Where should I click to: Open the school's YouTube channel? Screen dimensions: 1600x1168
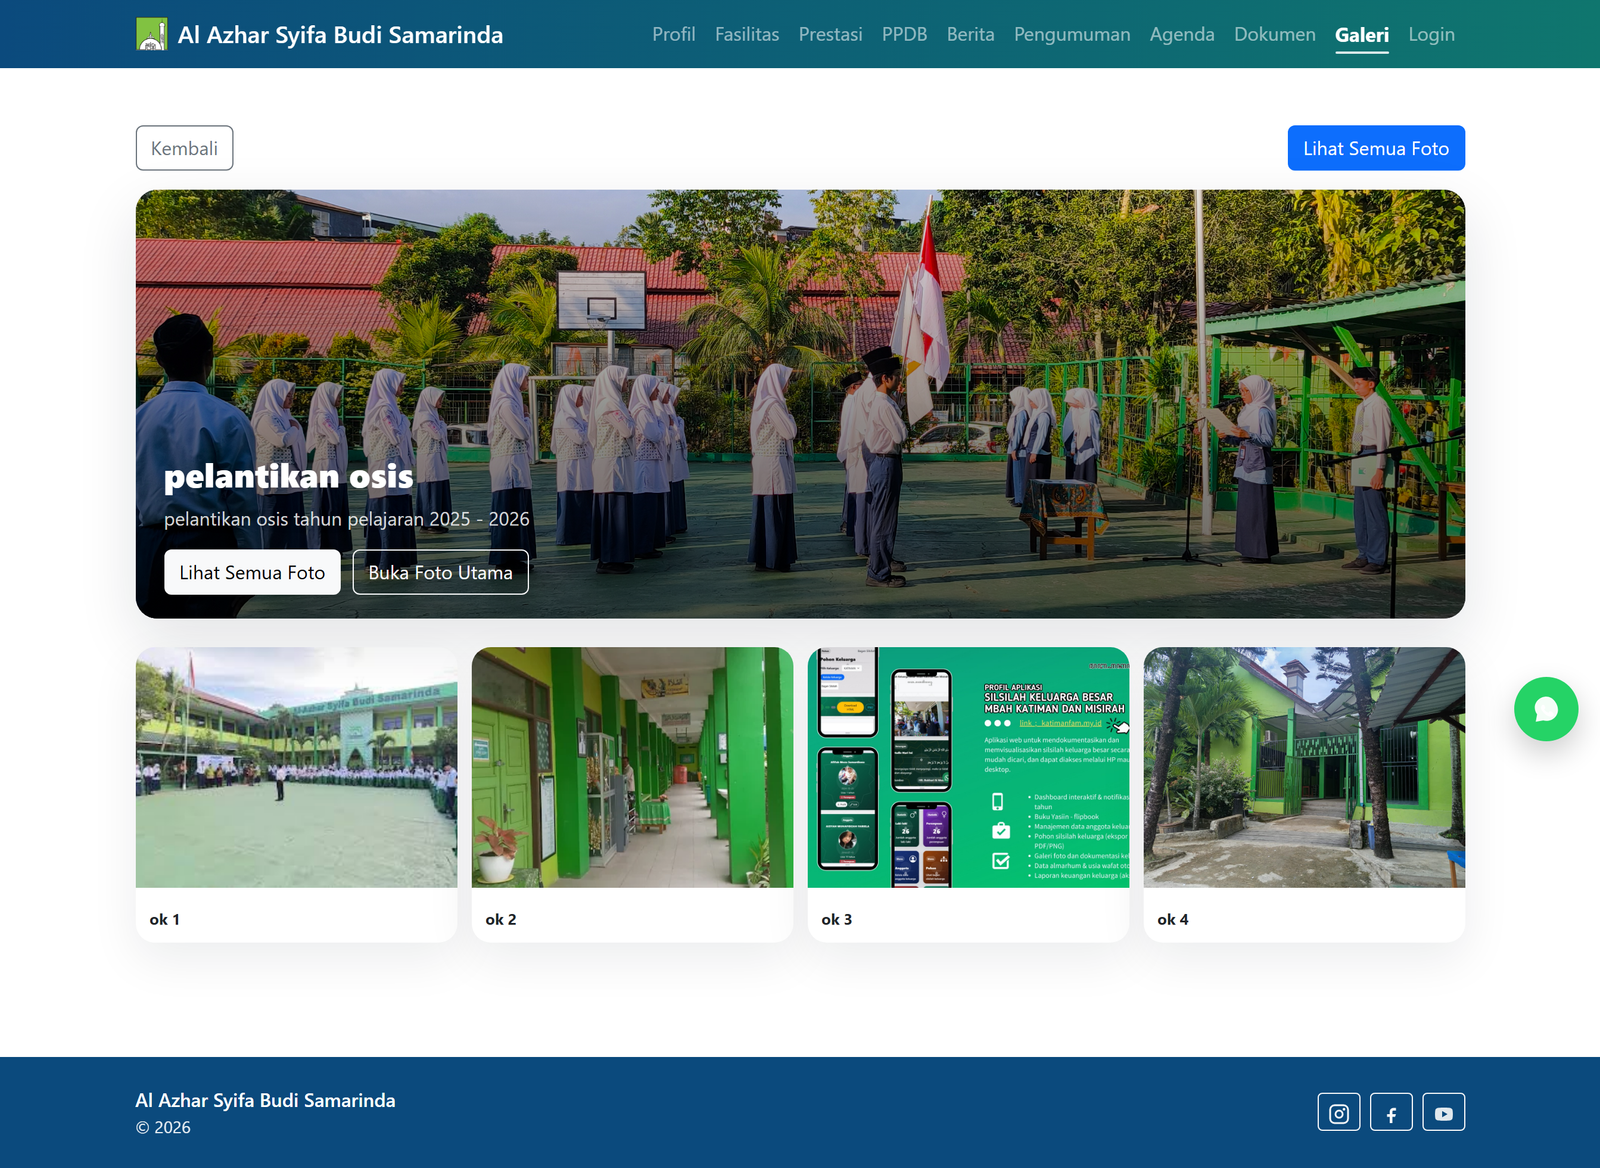(1443, 1111)
